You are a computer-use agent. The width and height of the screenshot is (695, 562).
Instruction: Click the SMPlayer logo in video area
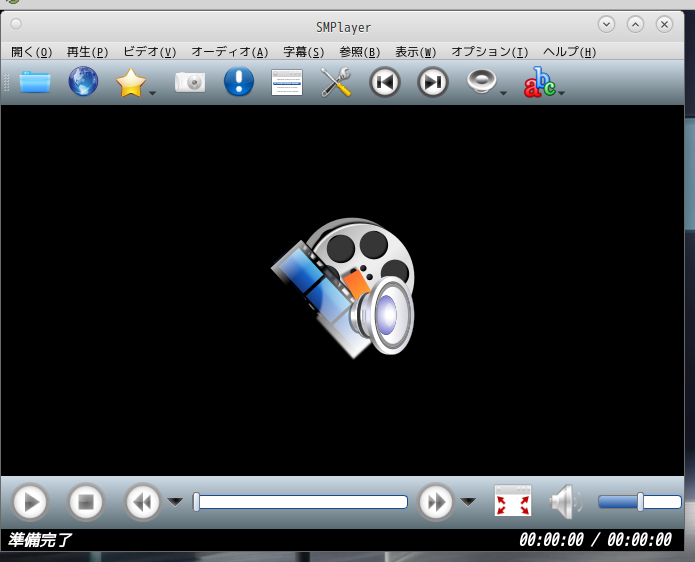[x=343, y=288]
